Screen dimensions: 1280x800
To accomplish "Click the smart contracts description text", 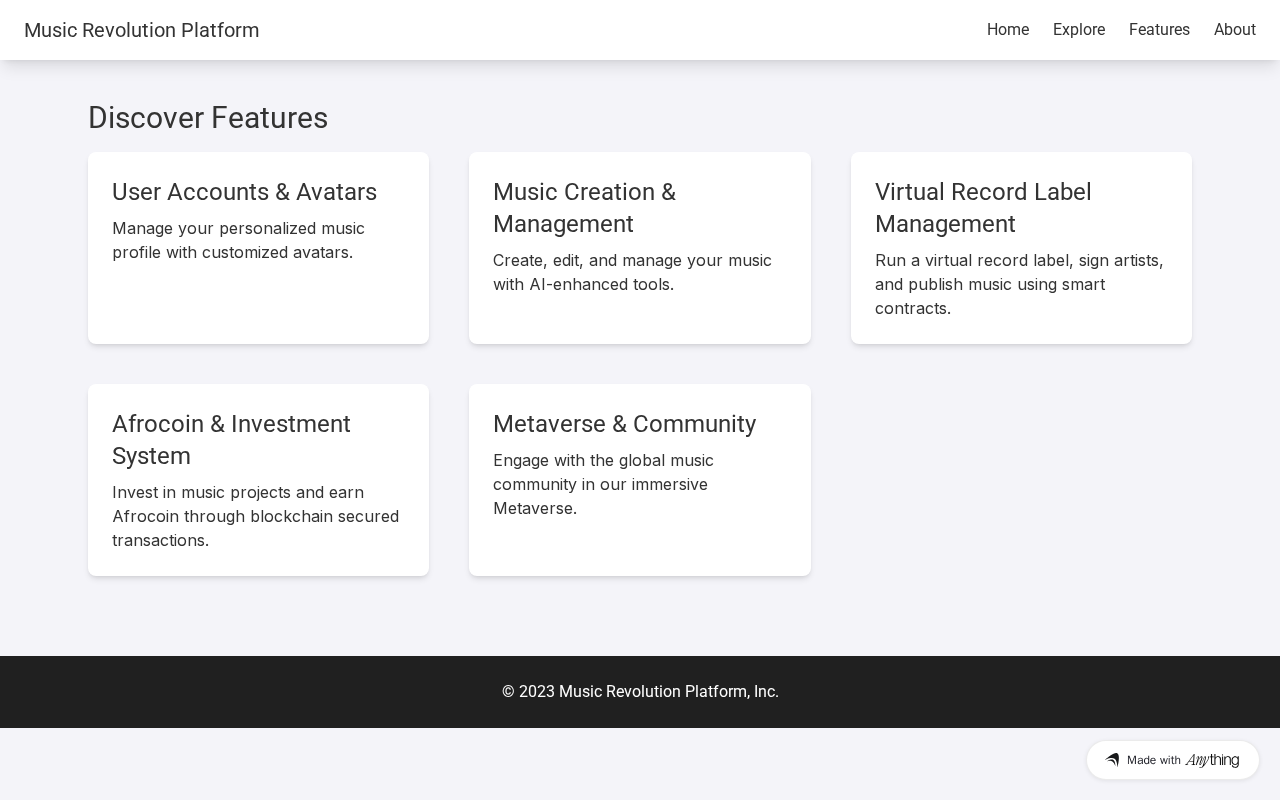I will pos(1019,284).
